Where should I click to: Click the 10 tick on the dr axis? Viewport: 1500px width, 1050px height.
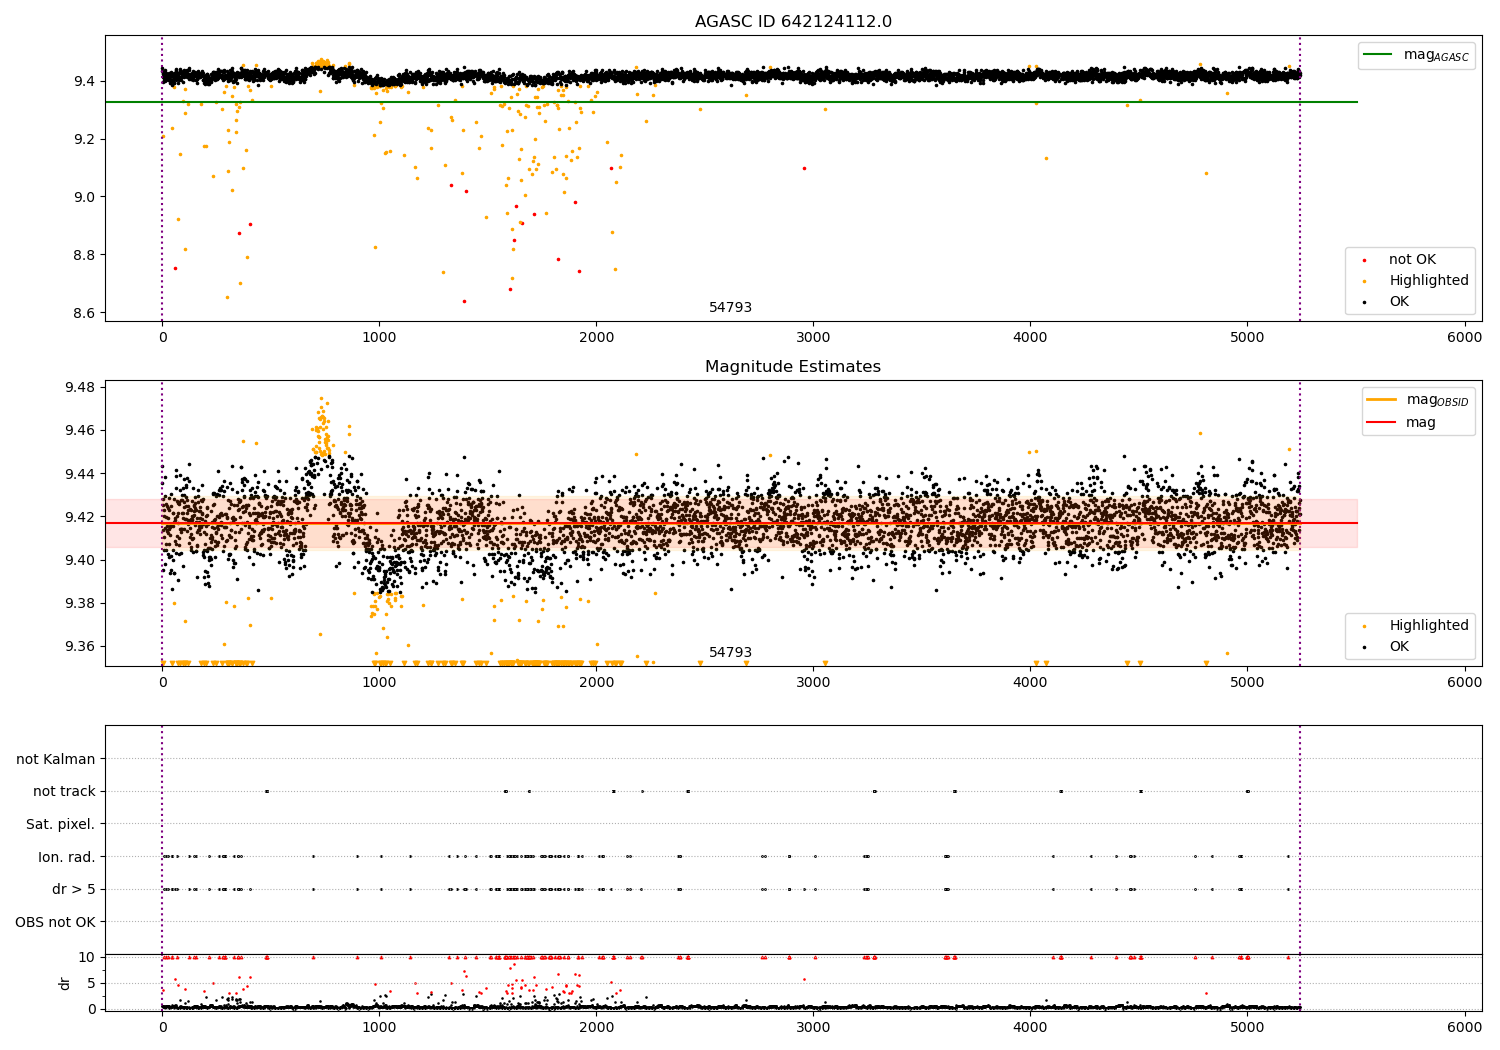tap(87, 957)
